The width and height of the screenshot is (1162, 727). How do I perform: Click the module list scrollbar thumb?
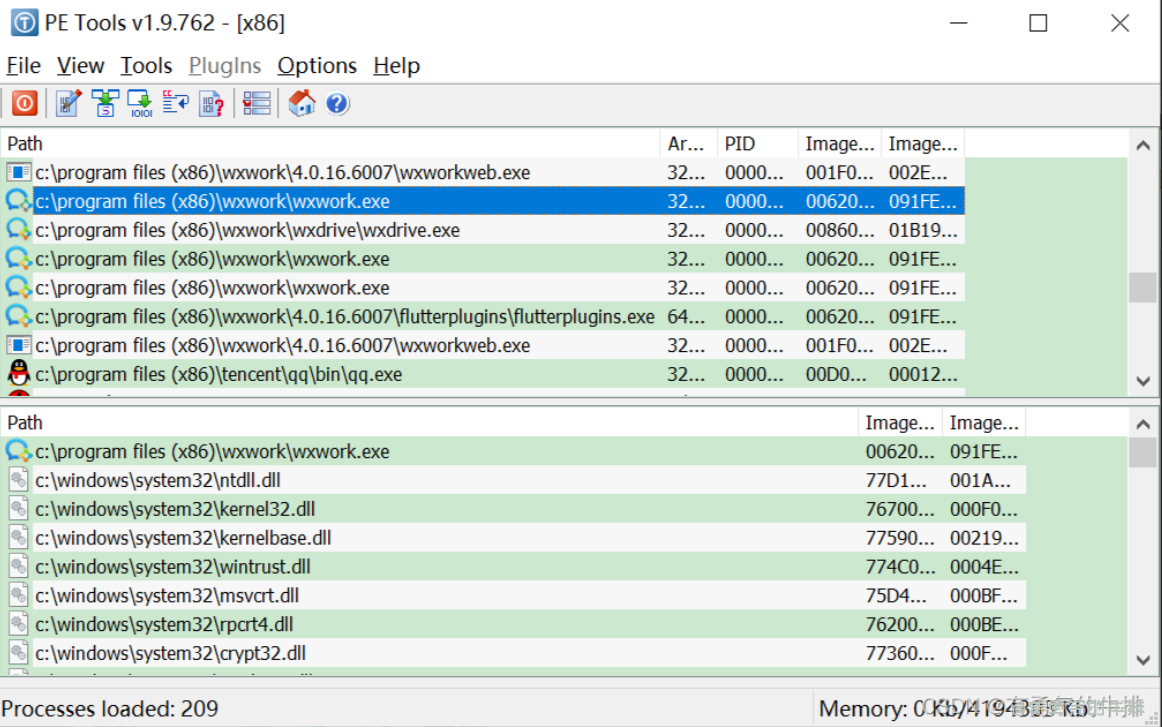(x=1143, y=453)
